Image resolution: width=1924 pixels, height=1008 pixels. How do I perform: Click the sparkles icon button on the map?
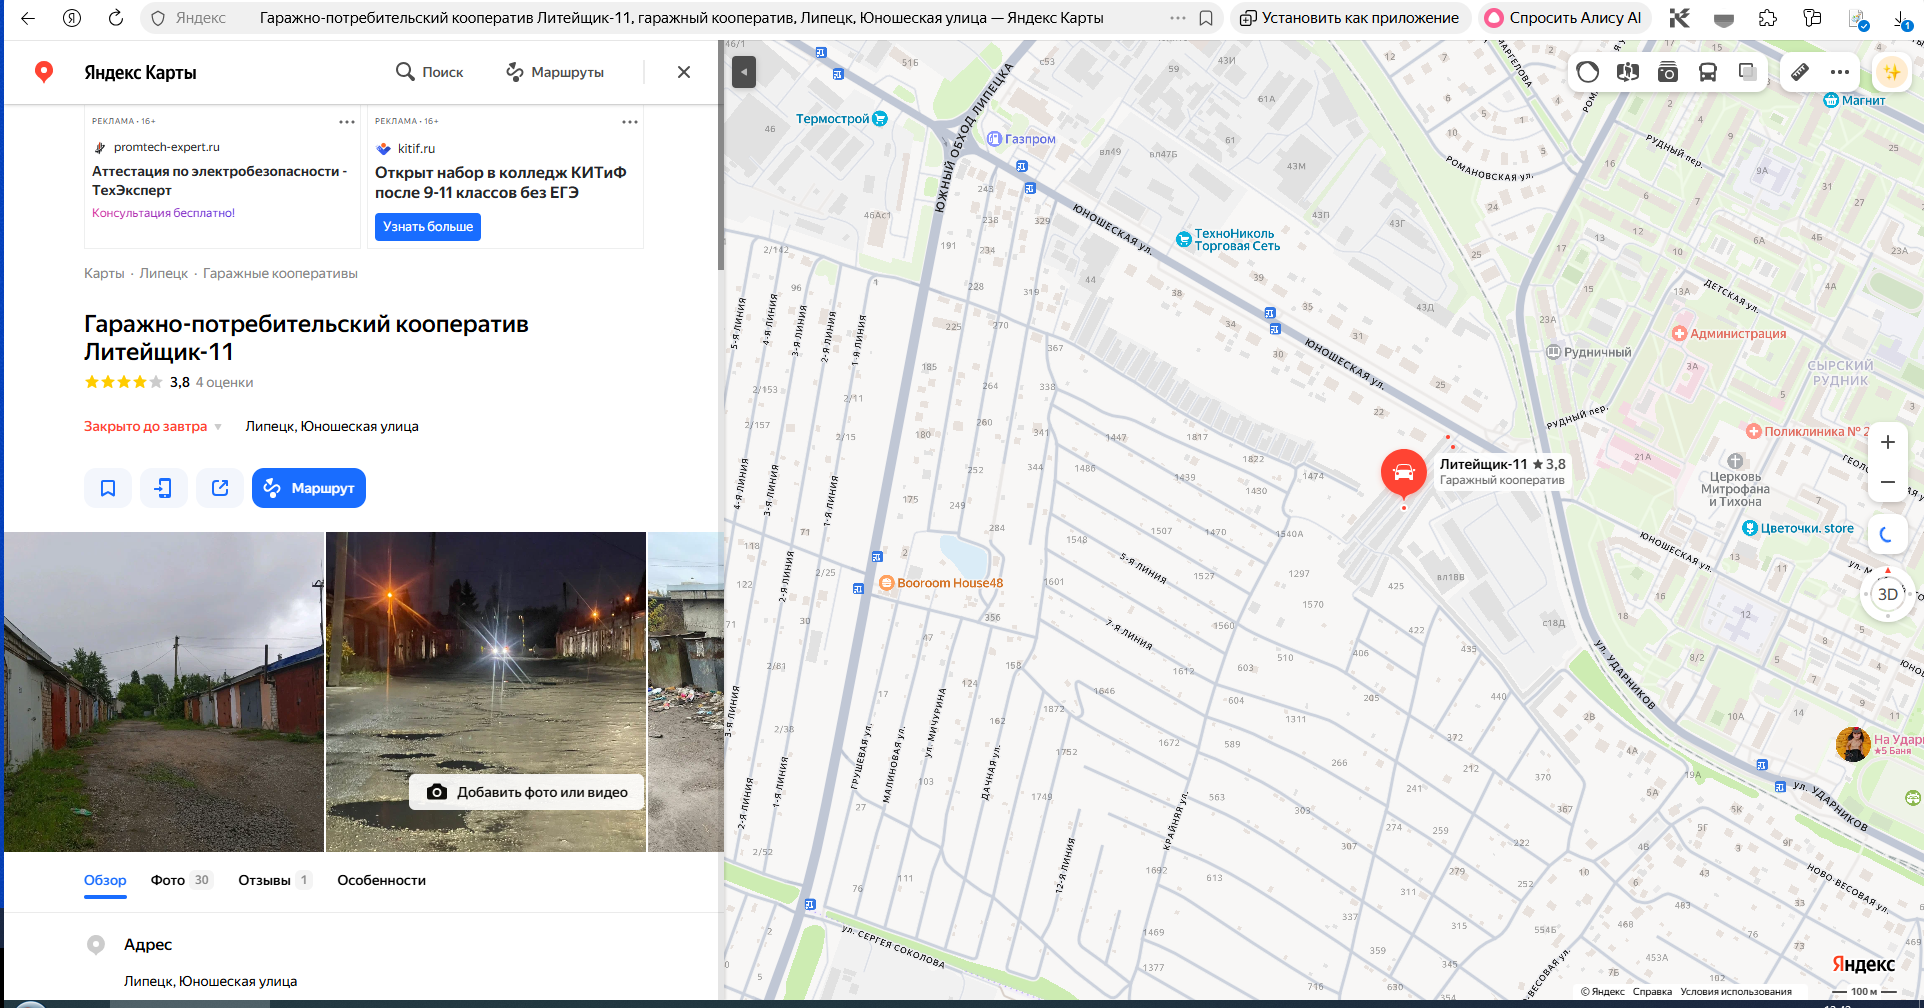click(x=1892, y=72)
